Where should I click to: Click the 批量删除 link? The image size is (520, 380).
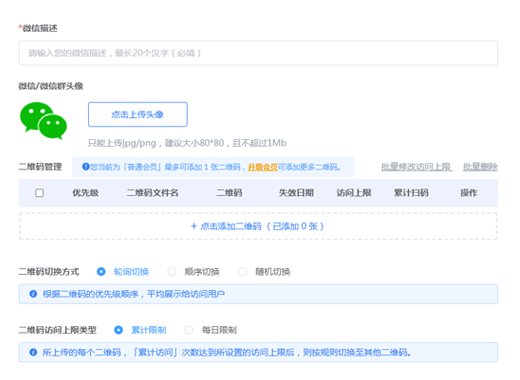pos(480,167)
